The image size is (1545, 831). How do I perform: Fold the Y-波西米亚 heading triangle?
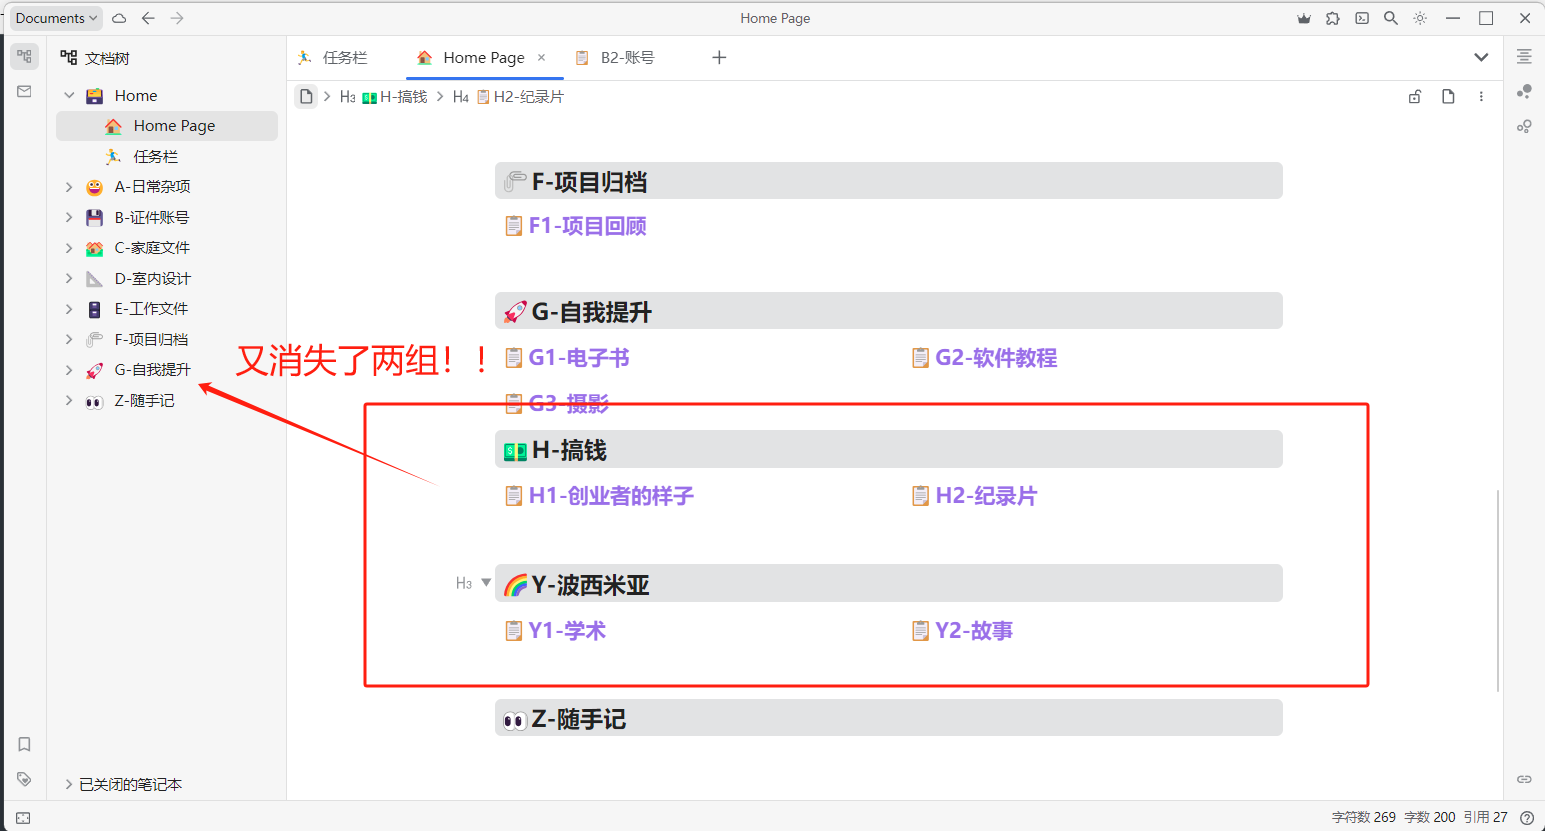(486, 582)
